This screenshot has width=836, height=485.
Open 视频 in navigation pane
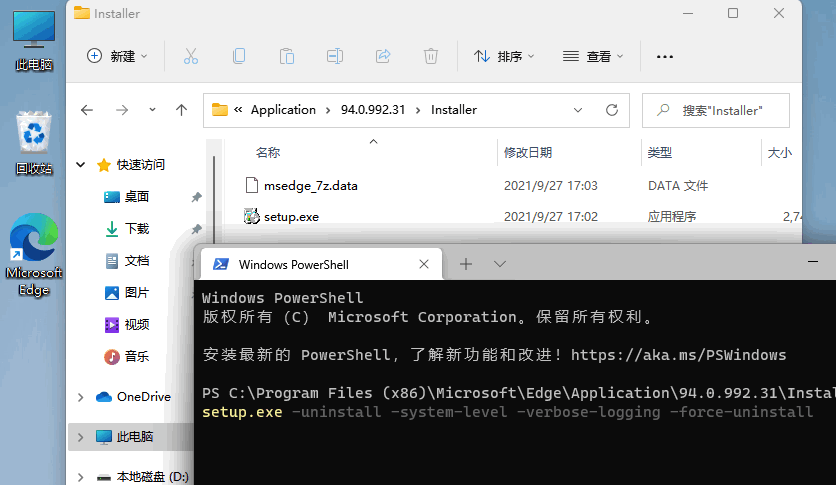[137, 325]
